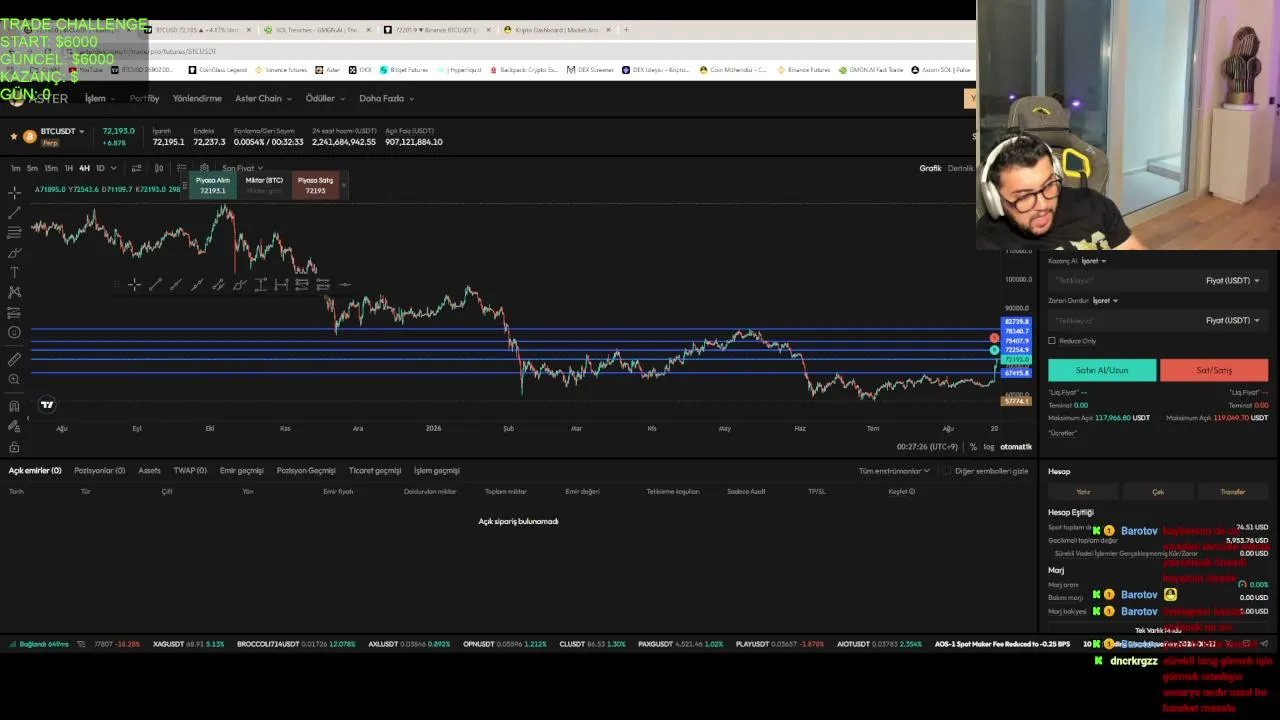Click the 'Piyasa Satış' market sell button
The image size is (1280, 720).
coord(316,185)
